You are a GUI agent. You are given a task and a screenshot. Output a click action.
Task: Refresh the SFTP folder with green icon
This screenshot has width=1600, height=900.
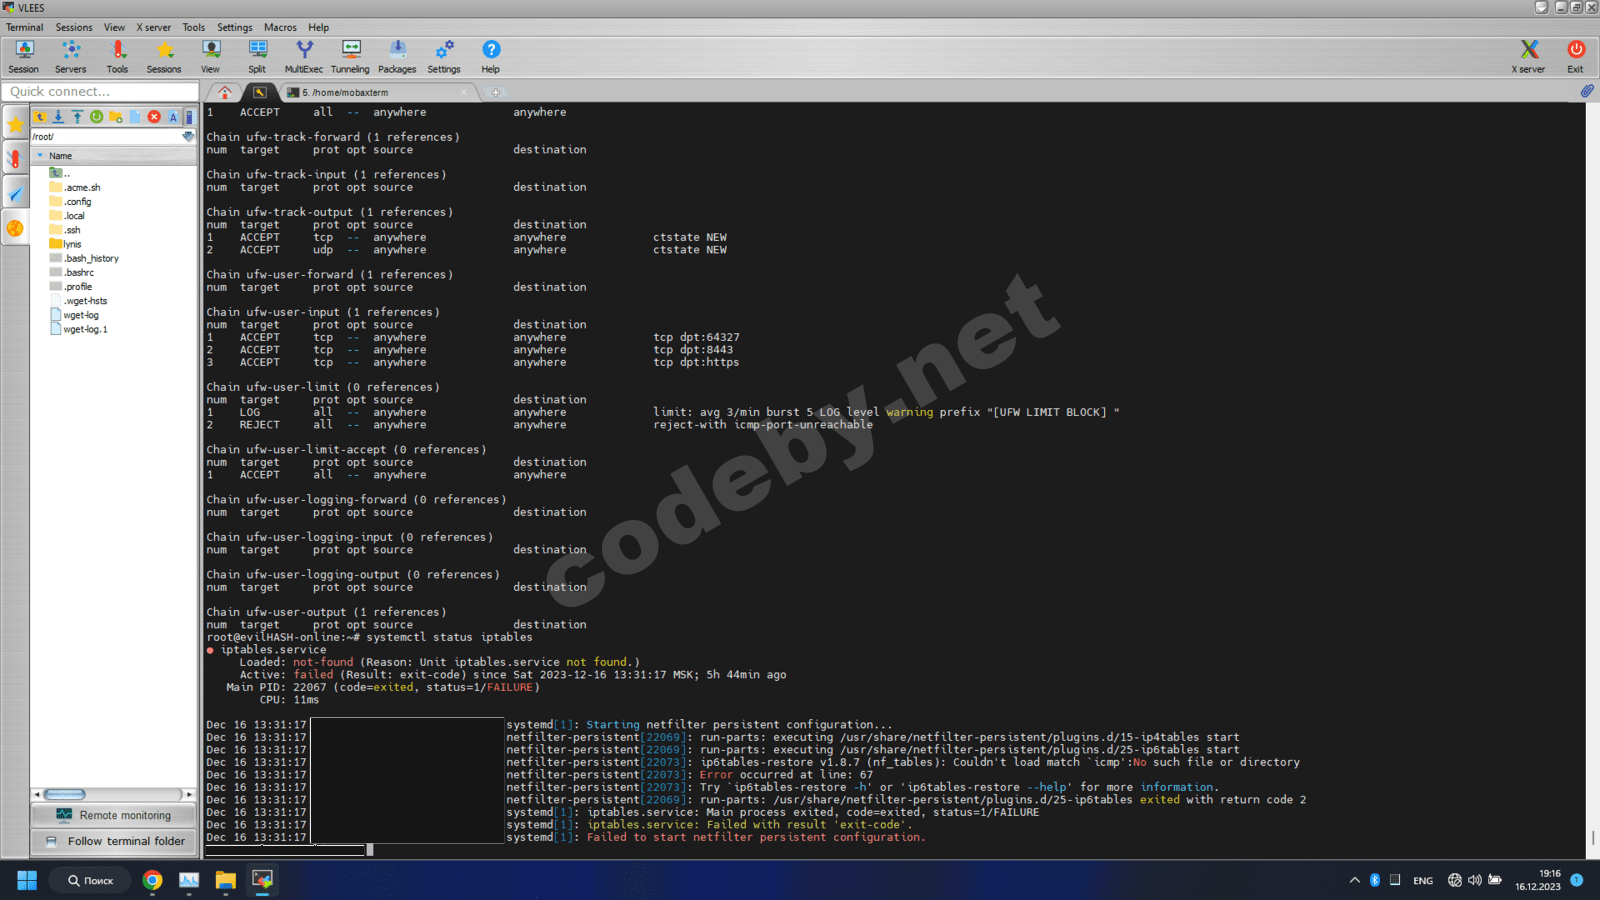pos(96,117)
